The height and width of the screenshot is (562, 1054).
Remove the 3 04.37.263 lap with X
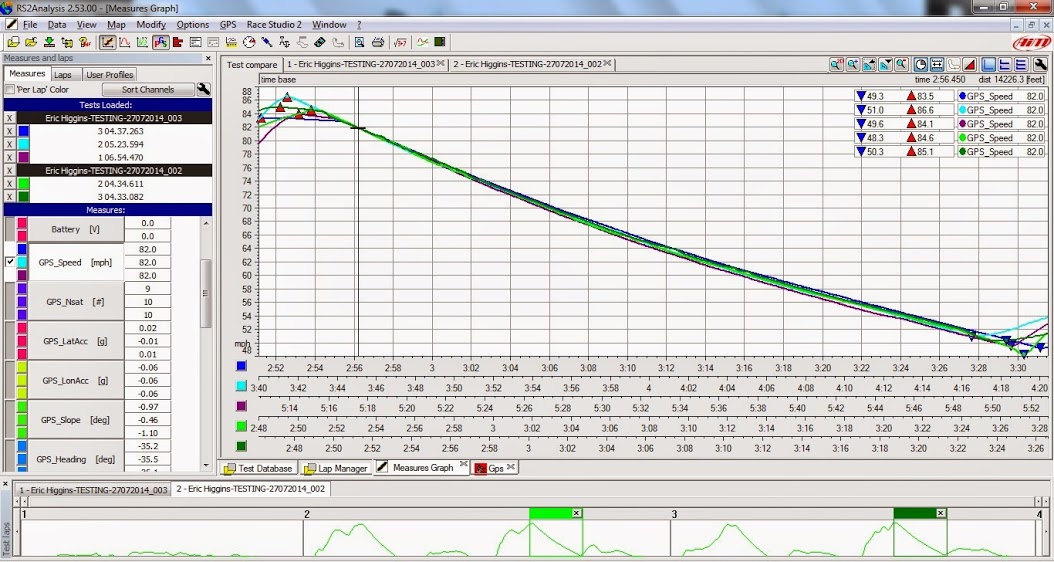[x=9, y=131]
